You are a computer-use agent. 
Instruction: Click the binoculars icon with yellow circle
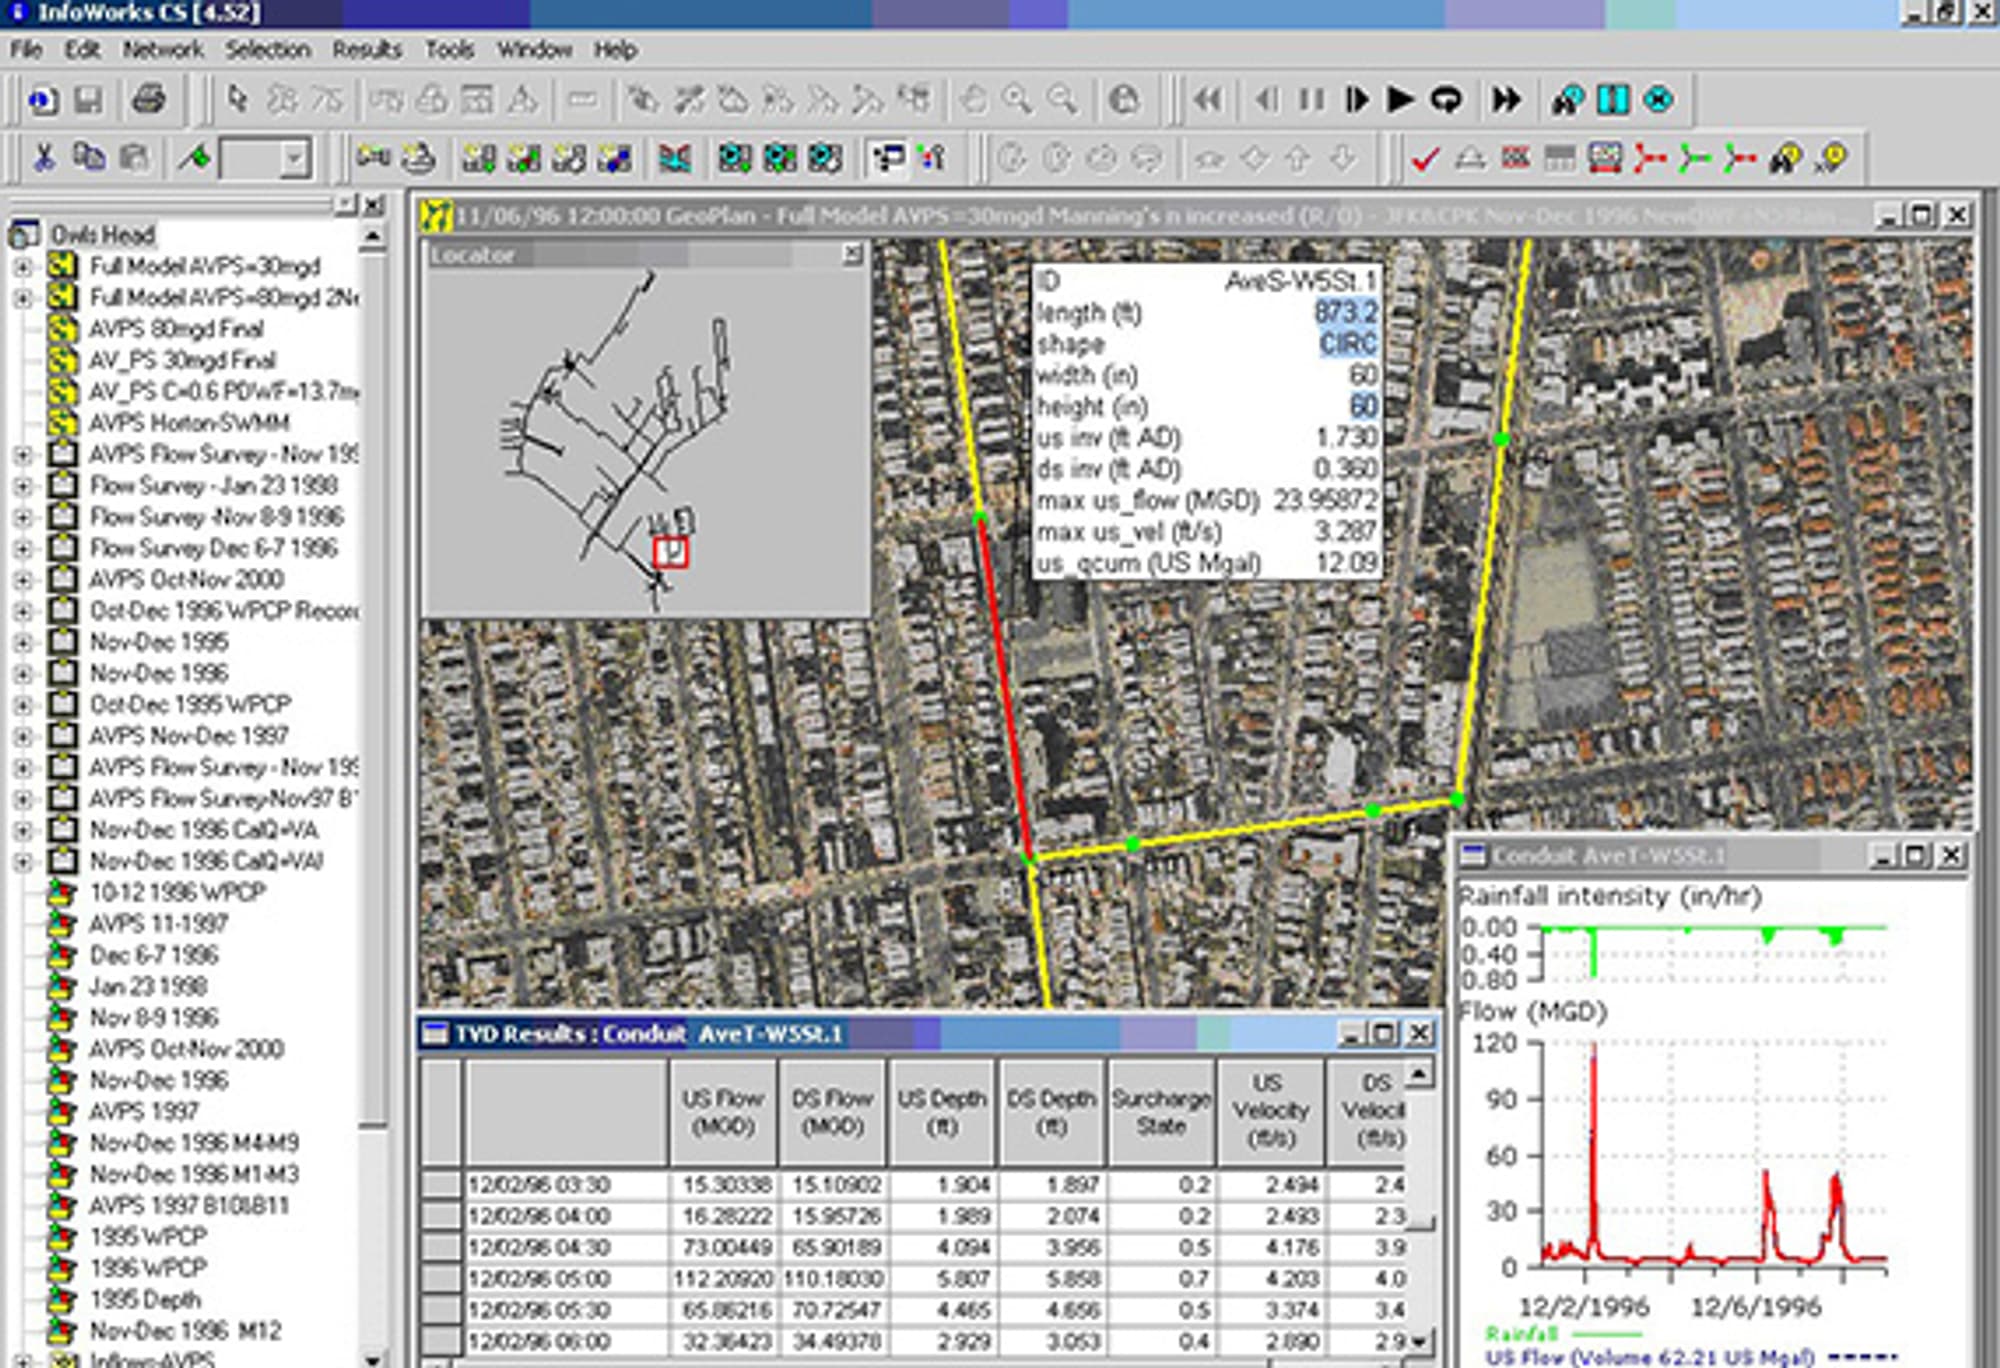click(x=1785, y=158)
